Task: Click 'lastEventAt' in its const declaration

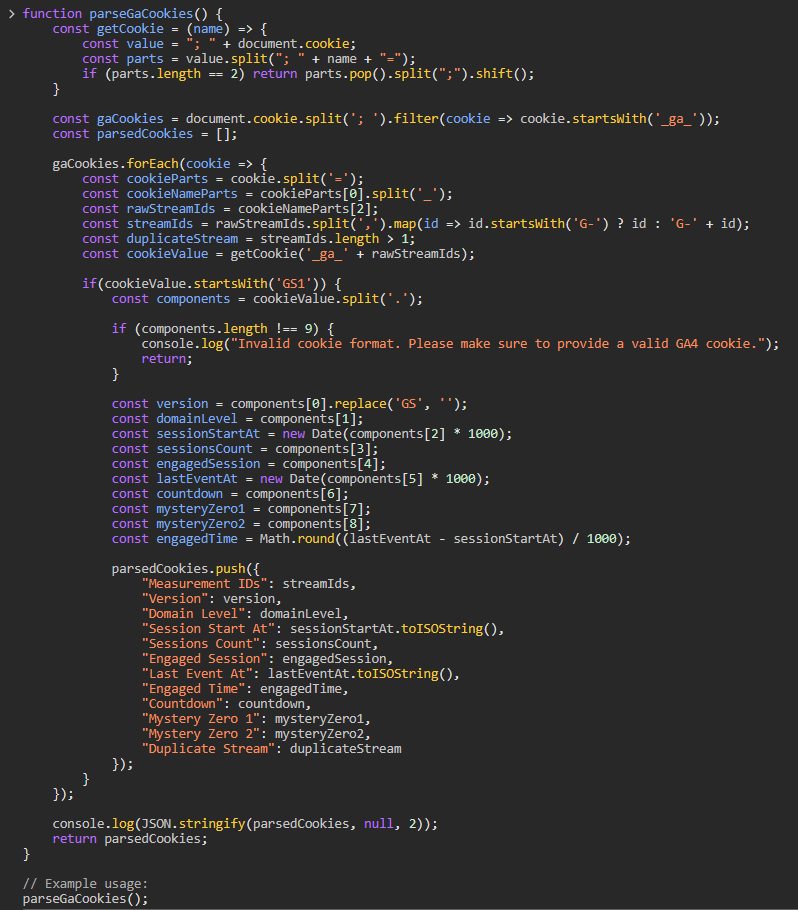Action: [x=197, y=479]
